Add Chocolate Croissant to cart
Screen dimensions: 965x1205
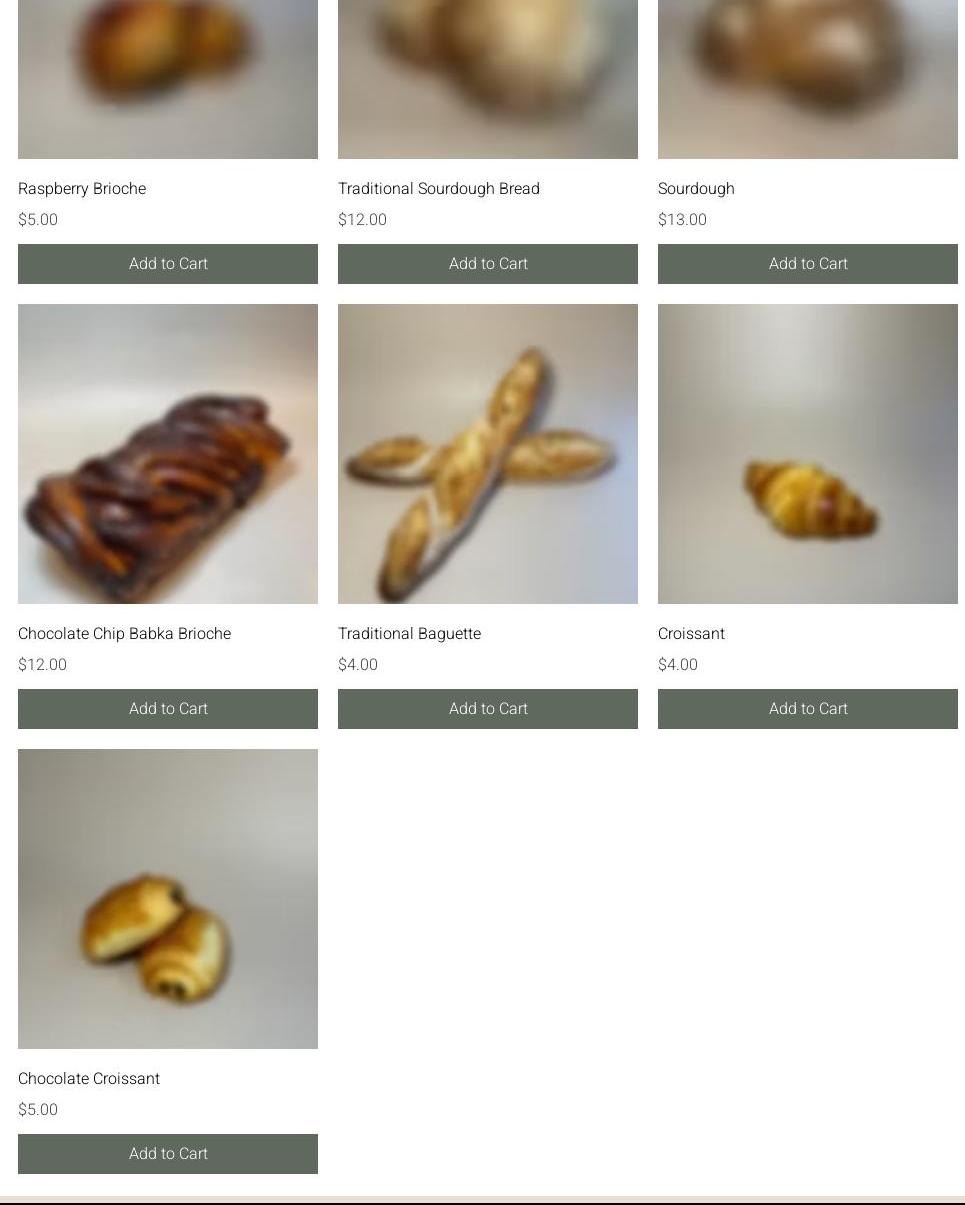coord(168,1154)
